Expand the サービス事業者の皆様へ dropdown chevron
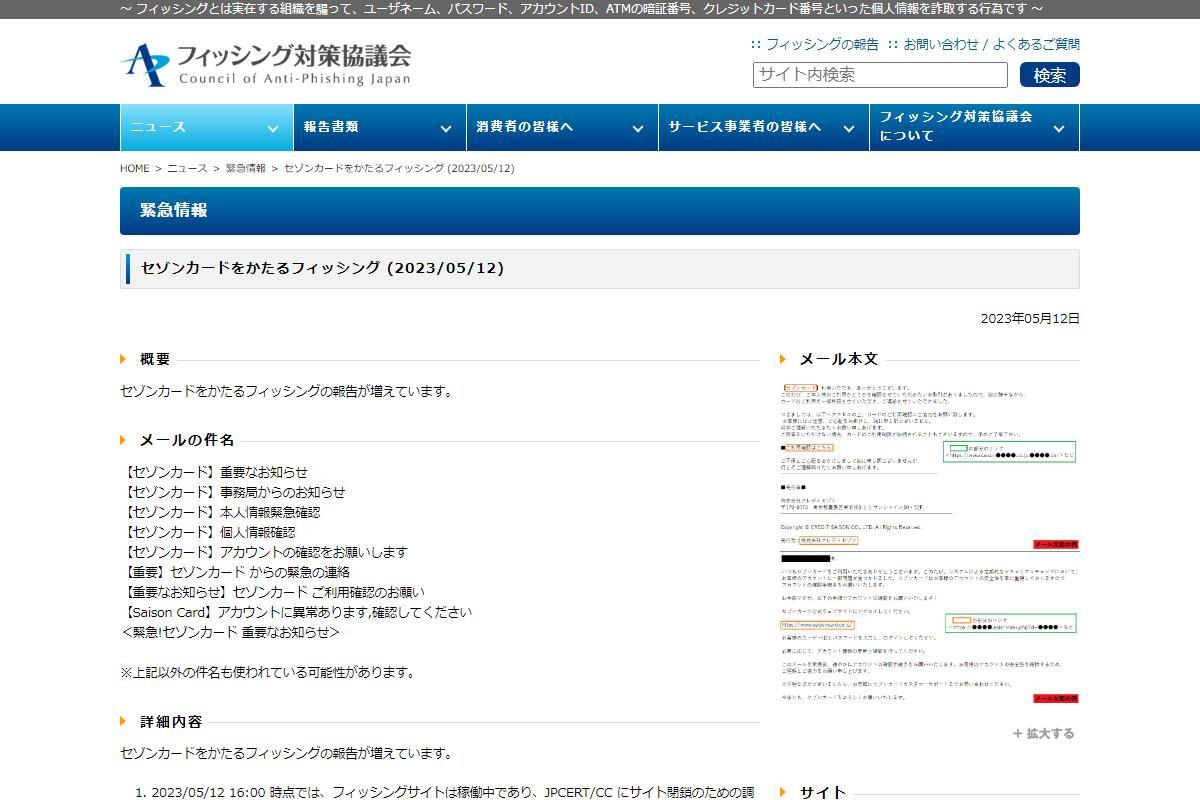The width and height of the screenshot is (1200, 800). coord(849,128)
